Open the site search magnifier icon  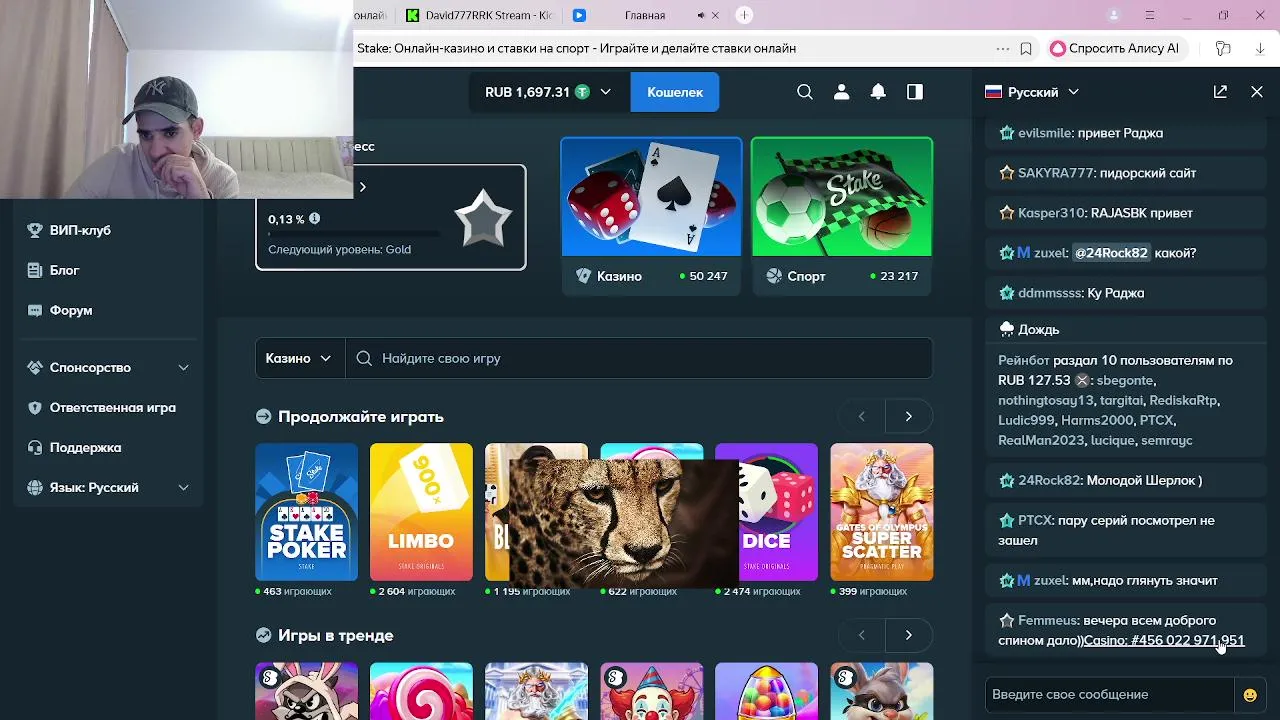click(x=805, y=92)
